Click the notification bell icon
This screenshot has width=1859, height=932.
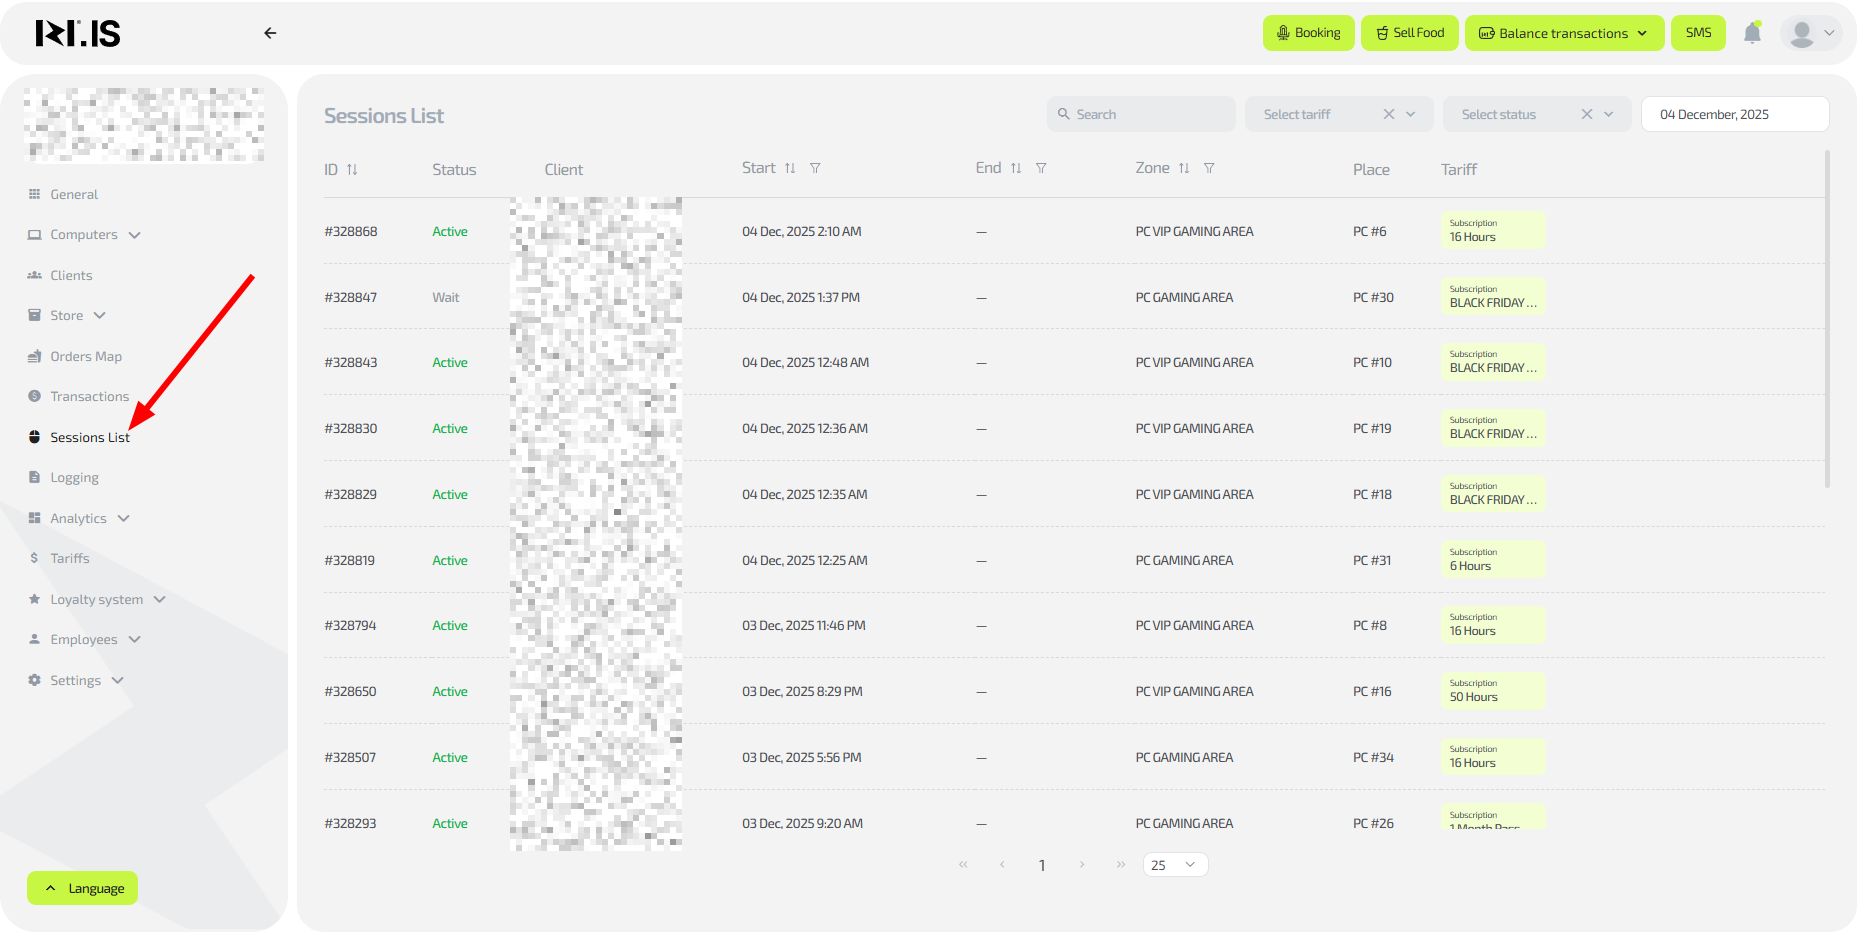click(x=1752, y=33)
